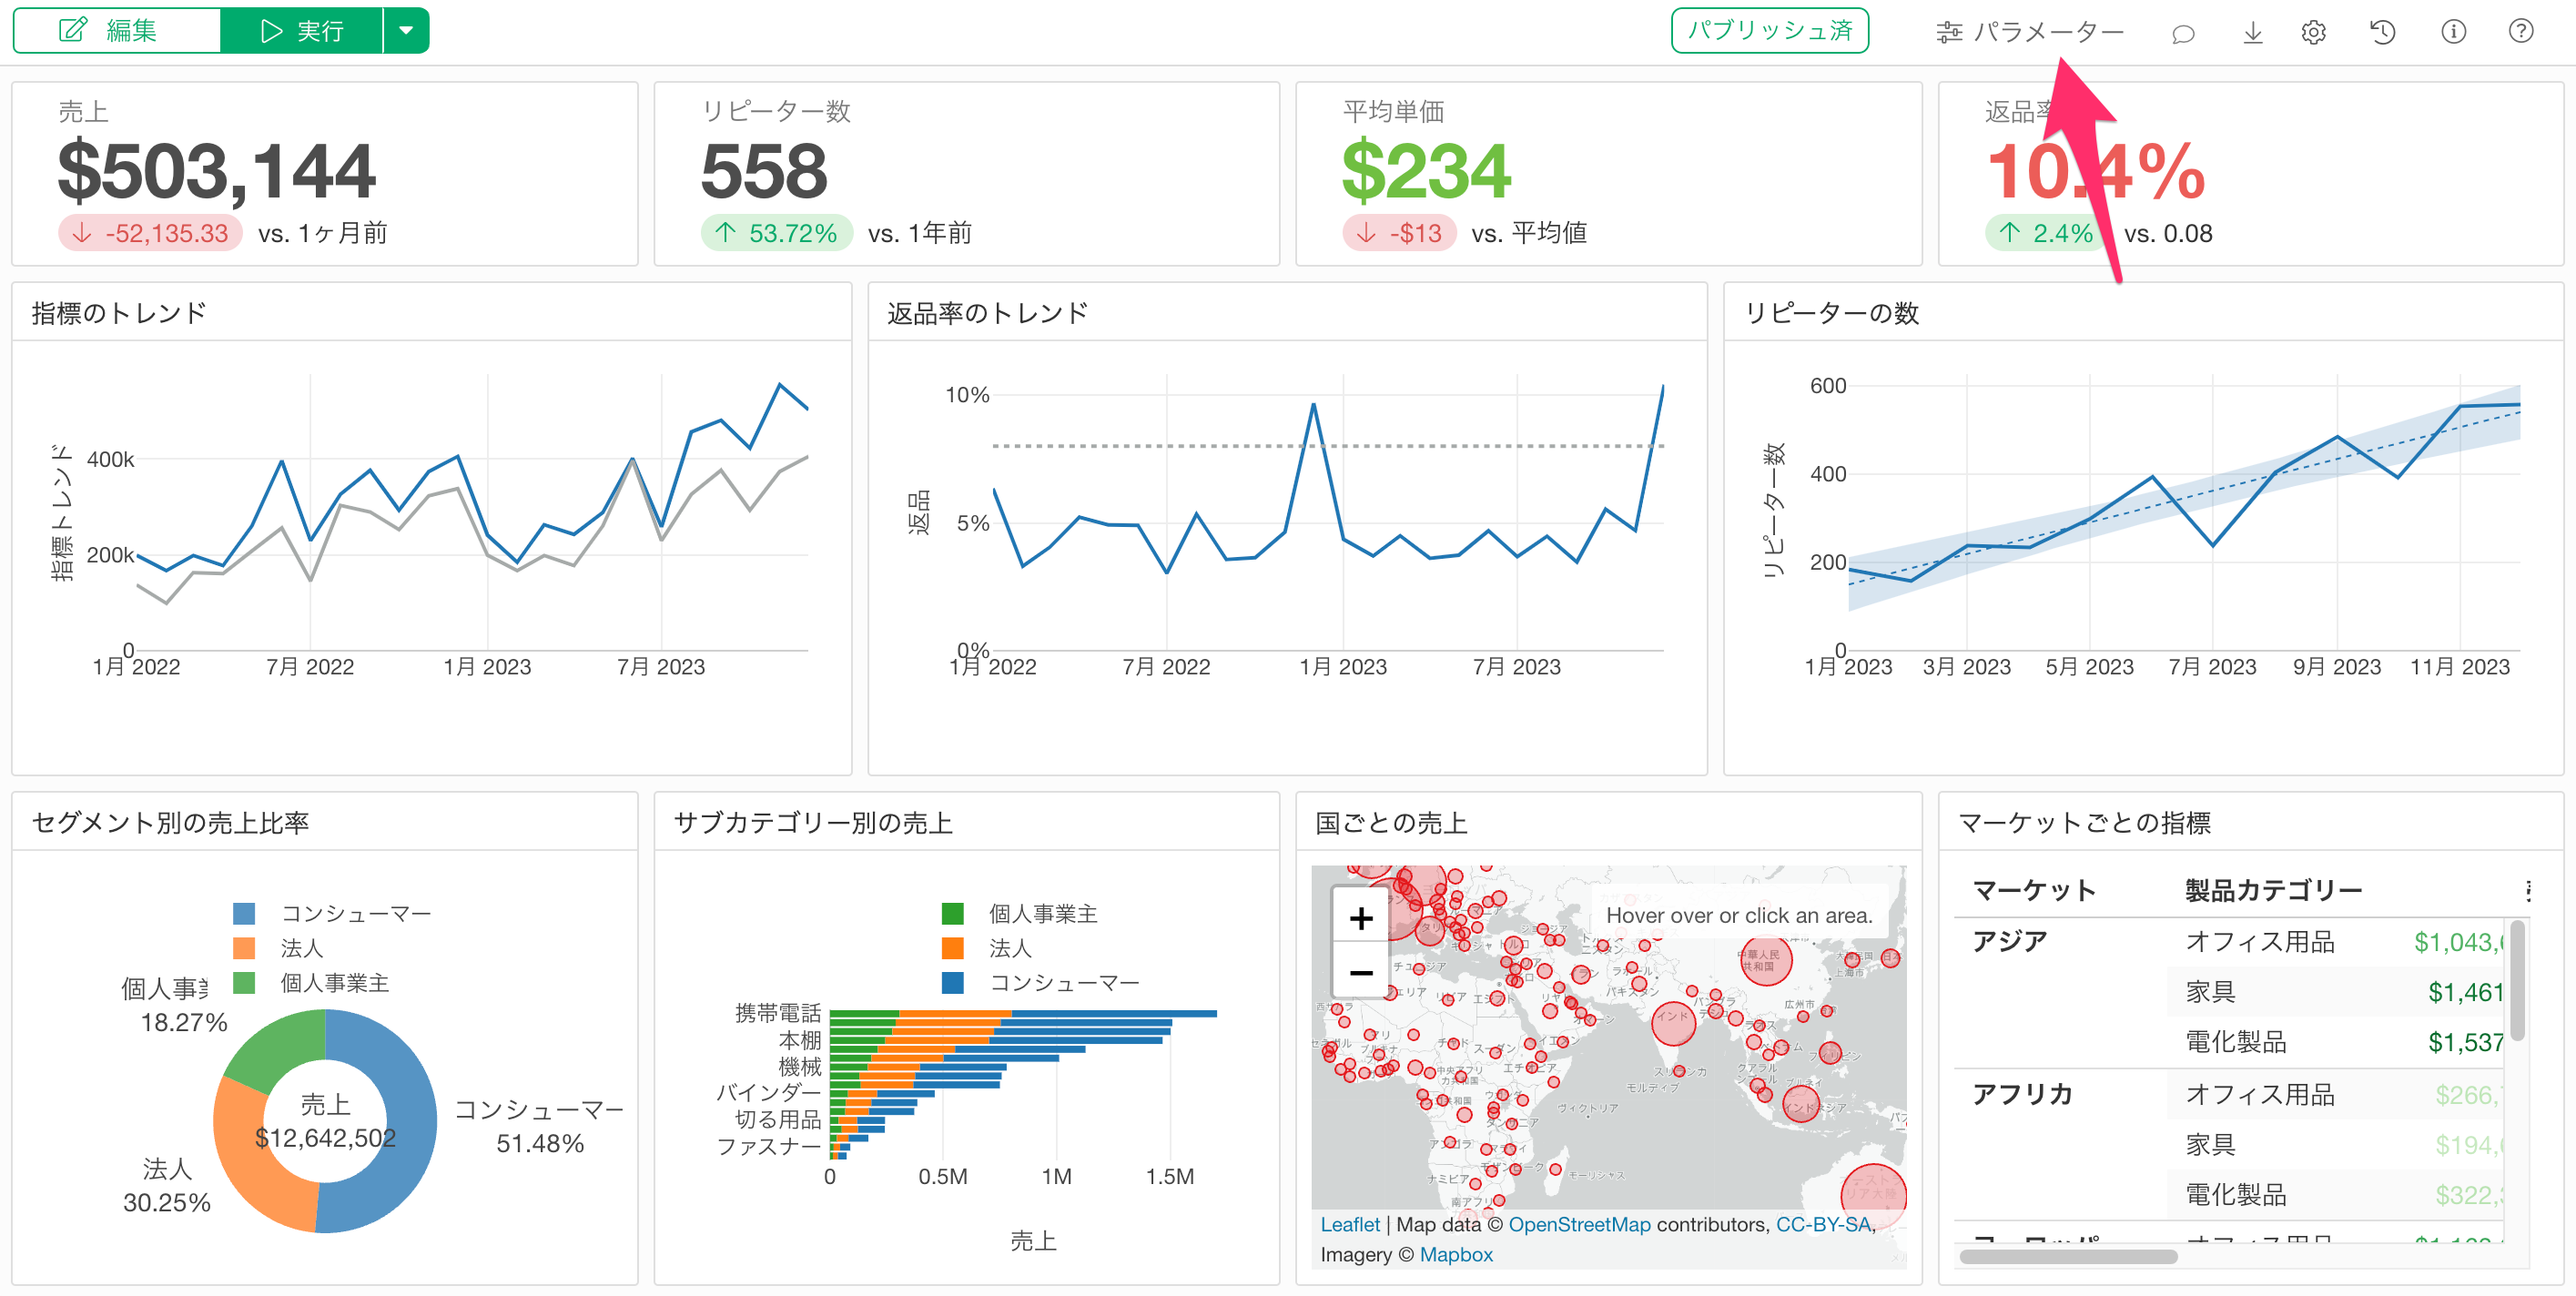This screenshot has height=1296, width=2576.
Task: Open the パラメーター panel
Action: coord(2029,32)
